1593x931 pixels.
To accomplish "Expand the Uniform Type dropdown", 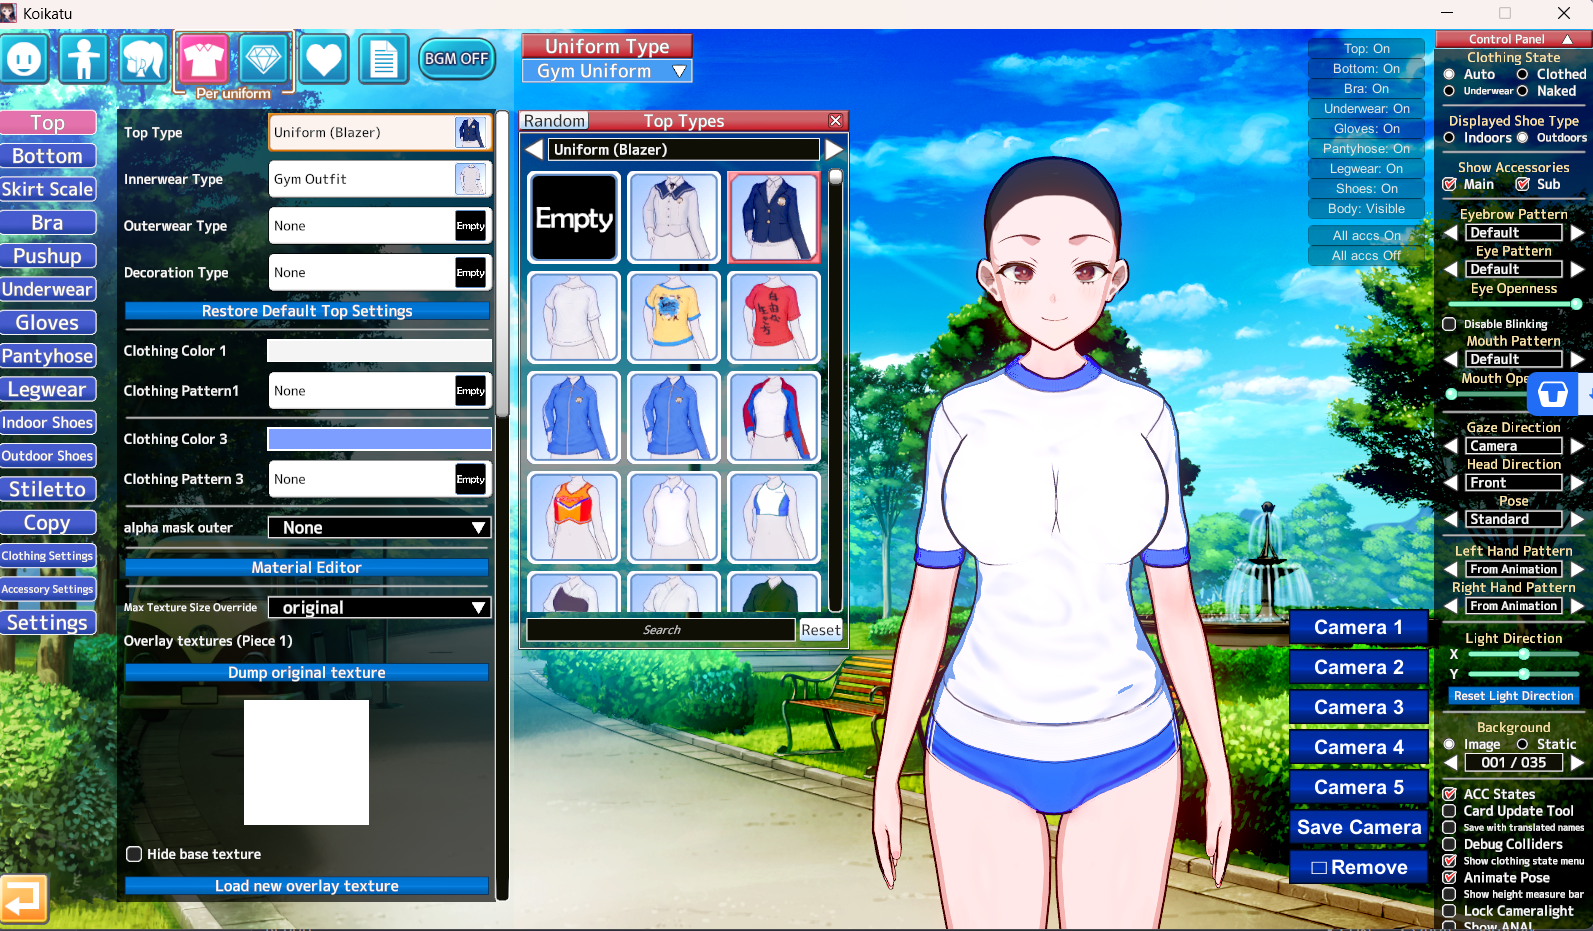I will 606,71.
